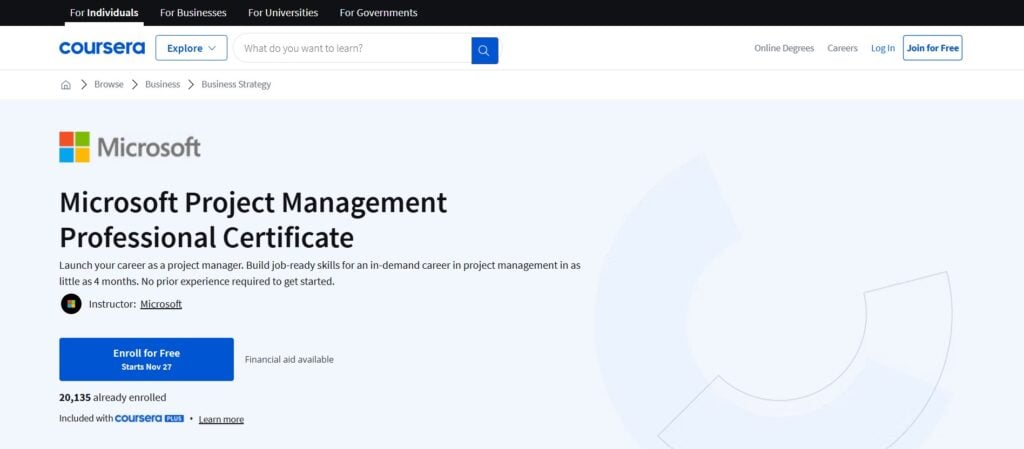Open Online Degrees in the header
This screenshot has height=449, width=1024.
pyautogui.click(x=784, y=48)
